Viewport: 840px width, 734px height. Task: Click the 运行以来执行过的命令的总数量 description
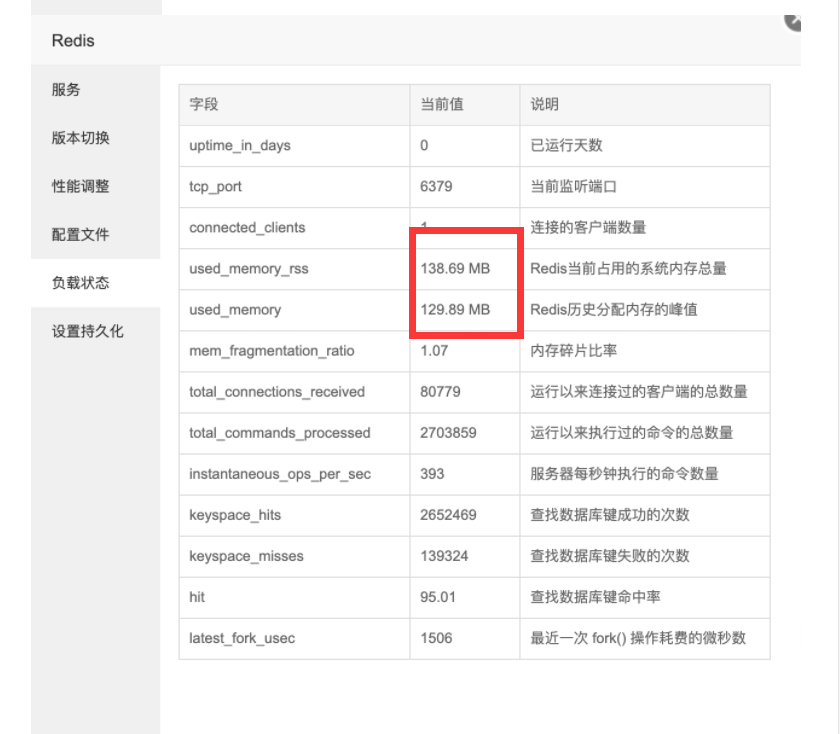tap(632, 433)
